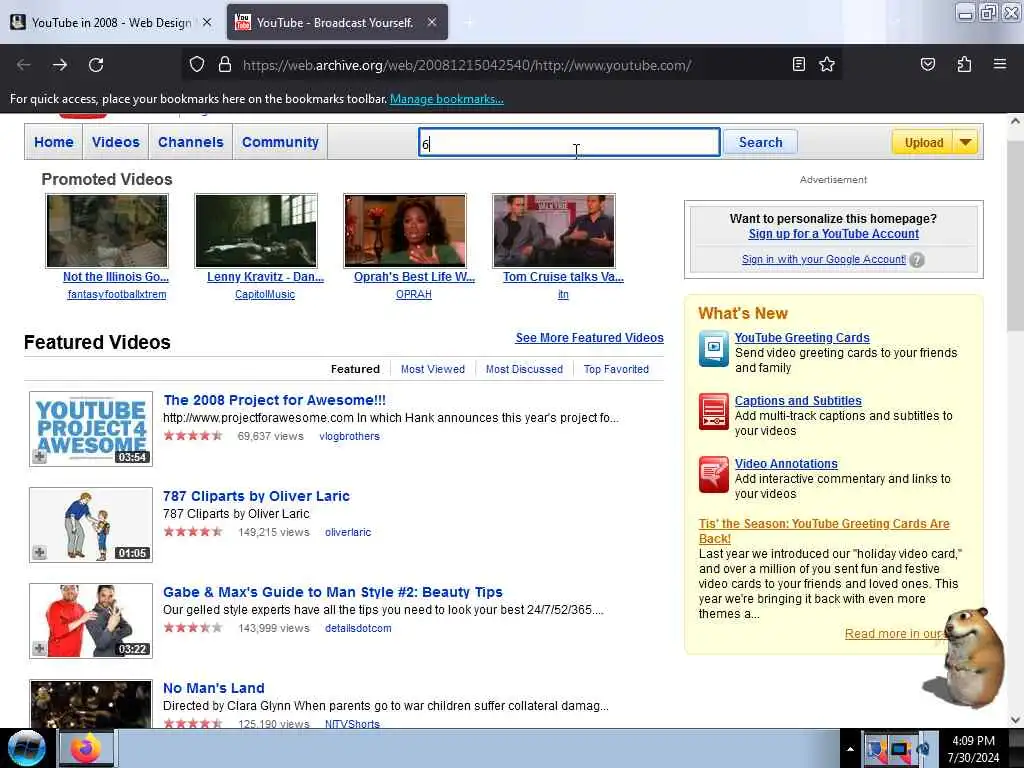
Task: Click the address bar URL
Action: point(467,65)
